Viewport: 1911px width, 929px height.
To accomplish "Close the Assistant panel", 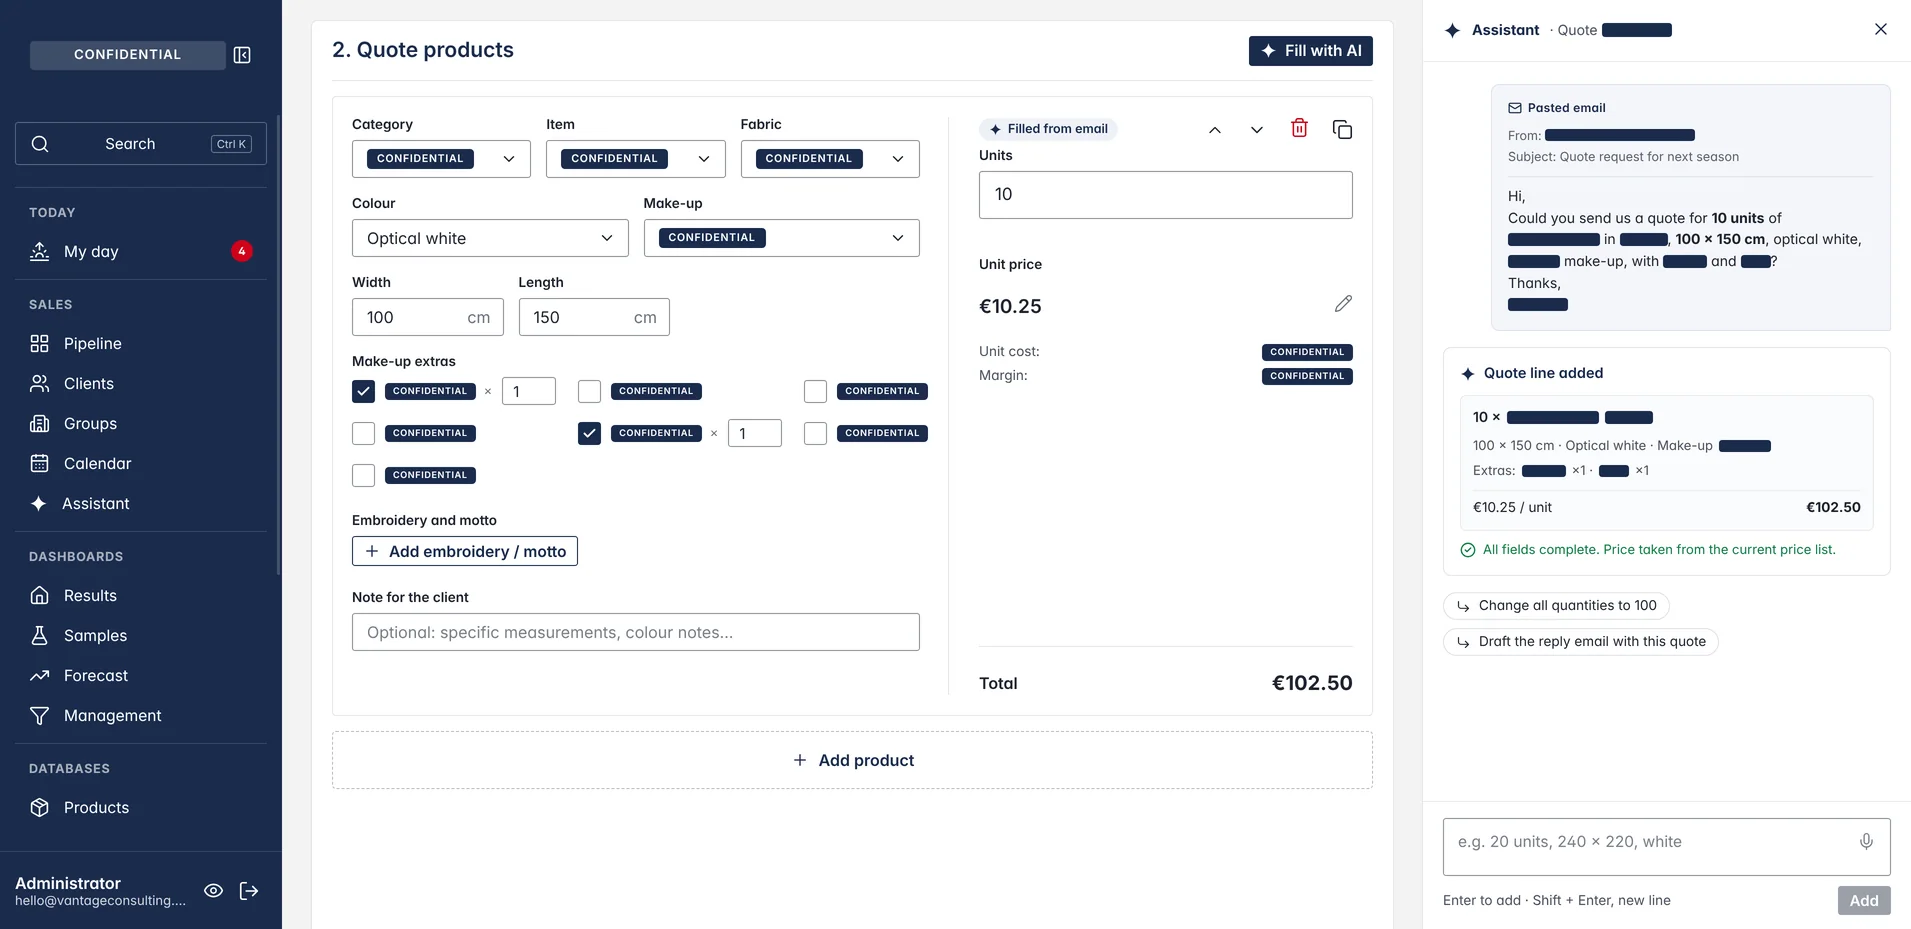I will [x=1880, y=29].
